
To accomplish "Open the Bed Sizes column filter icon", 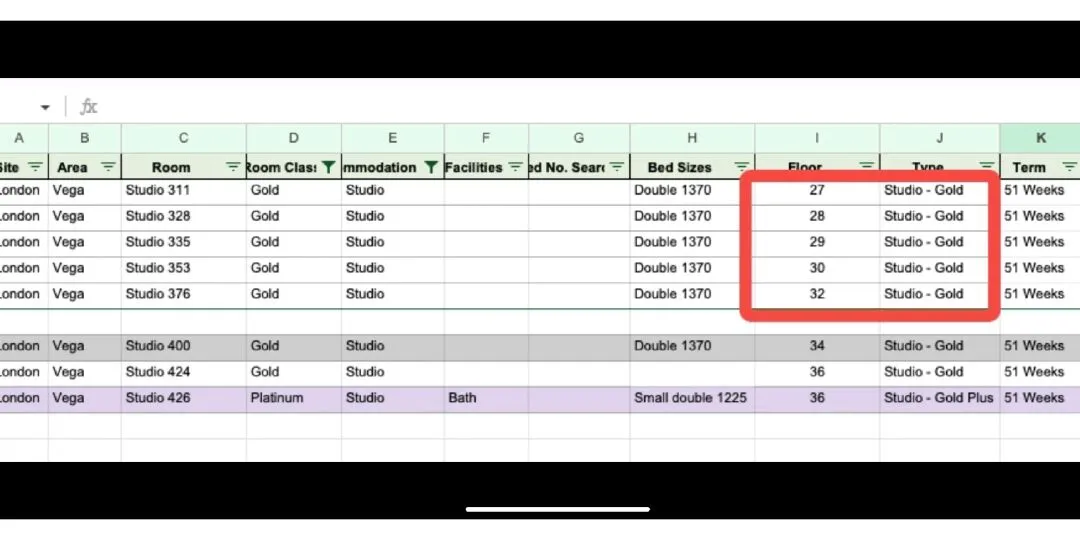I will [741, 167].
